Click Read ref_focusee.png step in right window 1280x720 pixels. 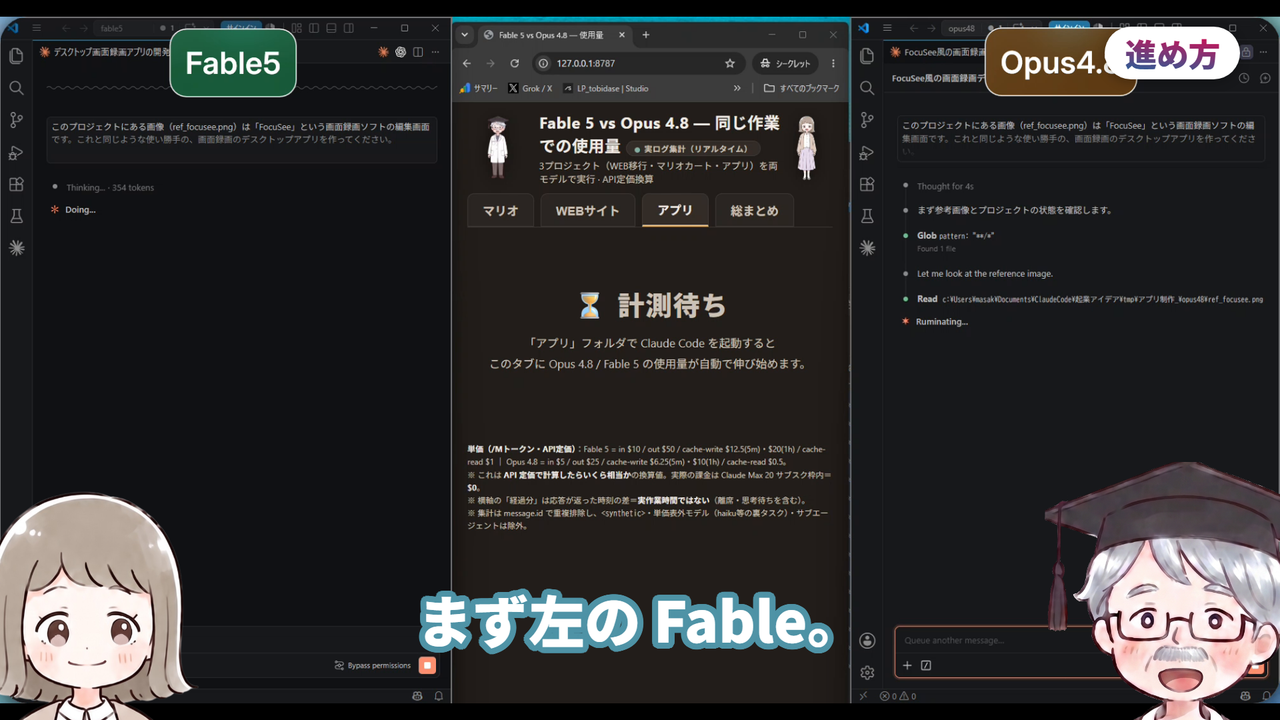[1090, 299]
